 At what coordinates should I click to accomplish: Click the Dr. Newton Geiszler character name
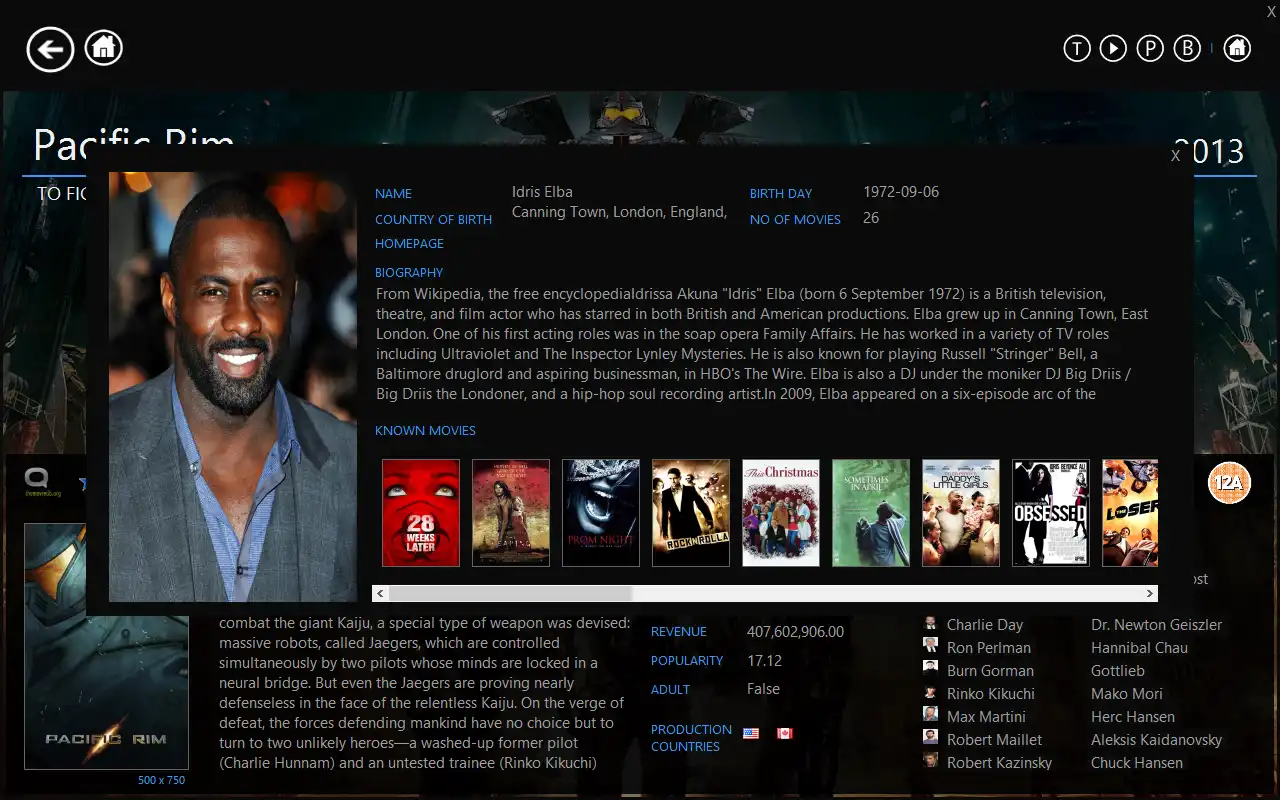pyautogui.click(x=1156, y=625)
